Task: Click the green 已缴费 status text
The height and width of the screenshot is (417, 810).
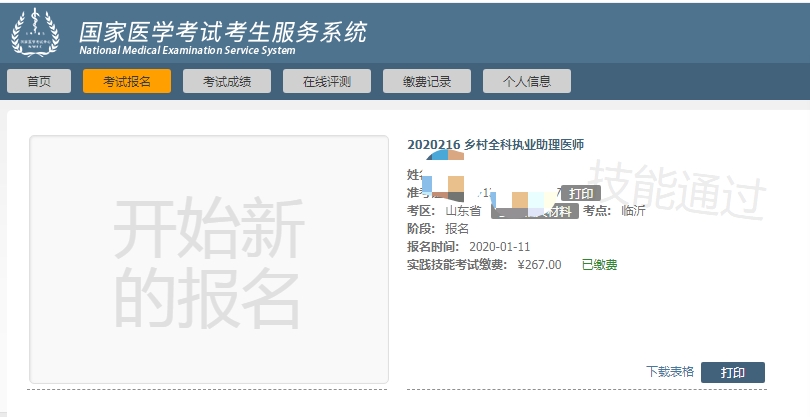Action: click(x=600, y=265)
